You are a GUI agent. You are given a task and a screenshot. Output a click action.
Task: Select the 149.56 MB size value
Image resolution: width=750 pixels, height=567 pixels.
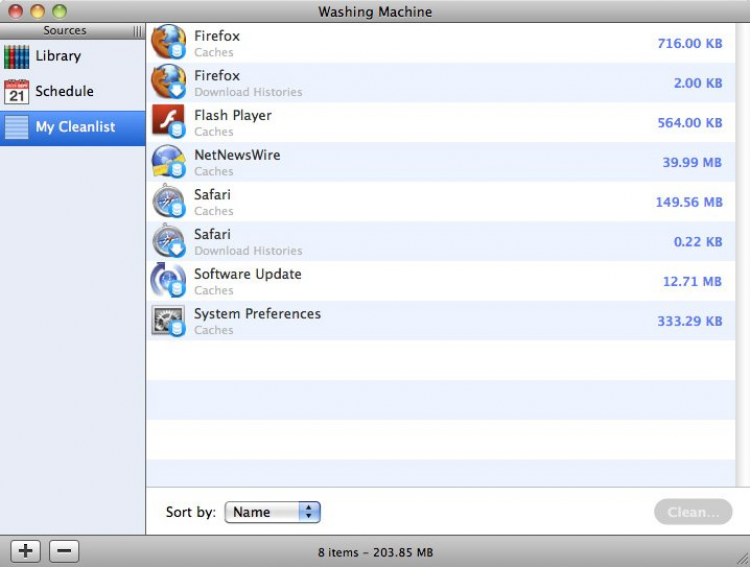point(689,202)
